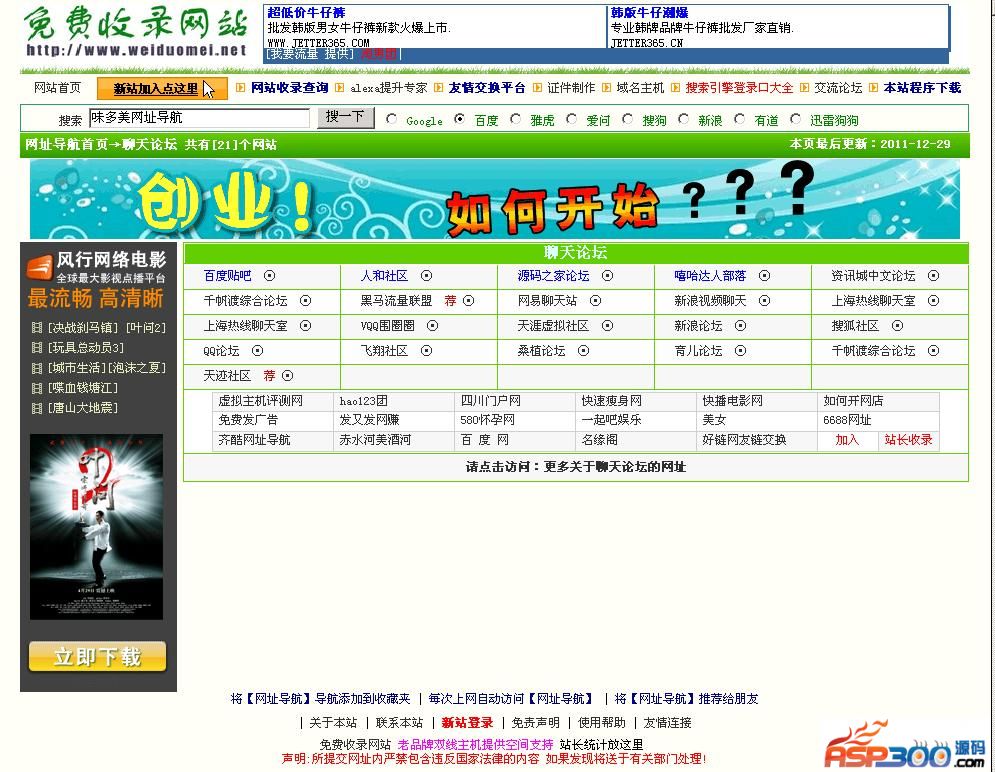This screenshot has width=995, height=772.
Task: Click the circle icon next to 百度贴吧
Action: coord(269,276)
